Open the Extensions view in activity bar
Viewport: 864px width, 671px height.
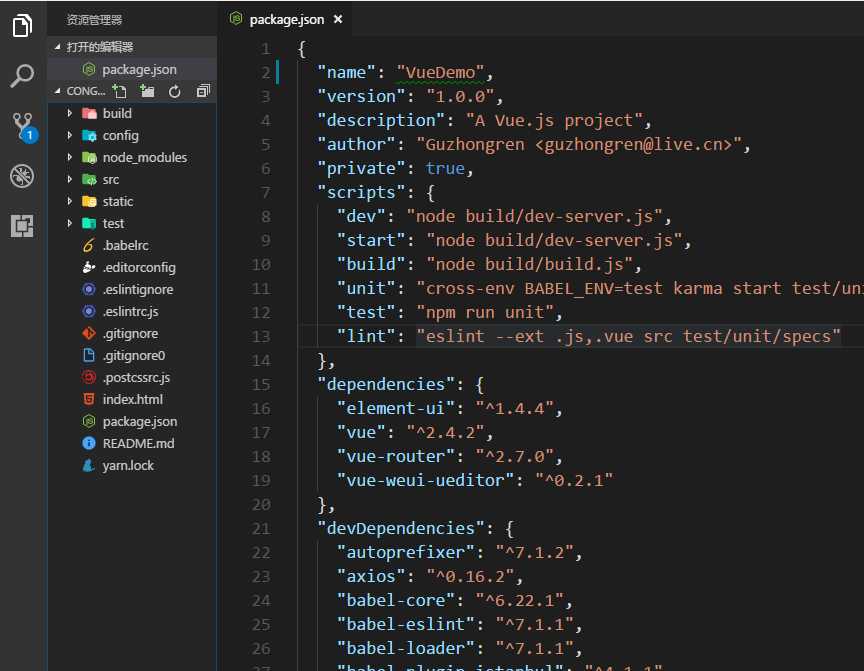click(x=22, y=226)
